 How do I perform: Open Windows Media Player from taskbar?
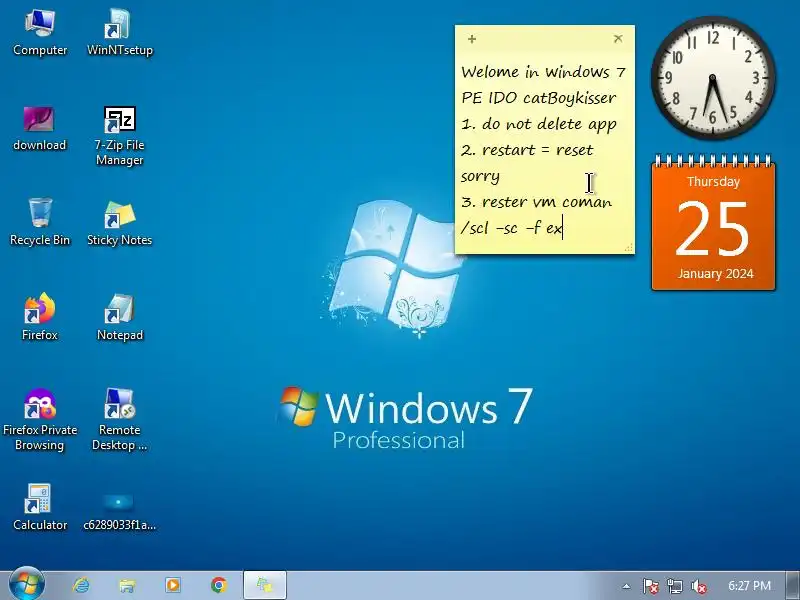point(173,585)
